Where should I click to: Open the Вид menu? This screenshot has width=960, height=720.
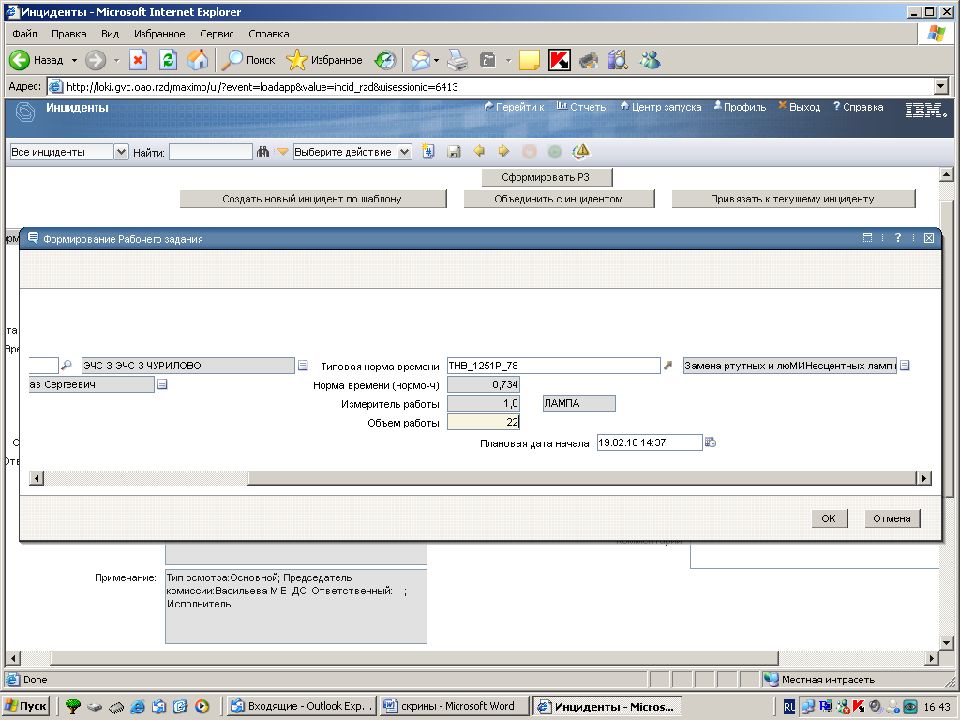[110, 34]
